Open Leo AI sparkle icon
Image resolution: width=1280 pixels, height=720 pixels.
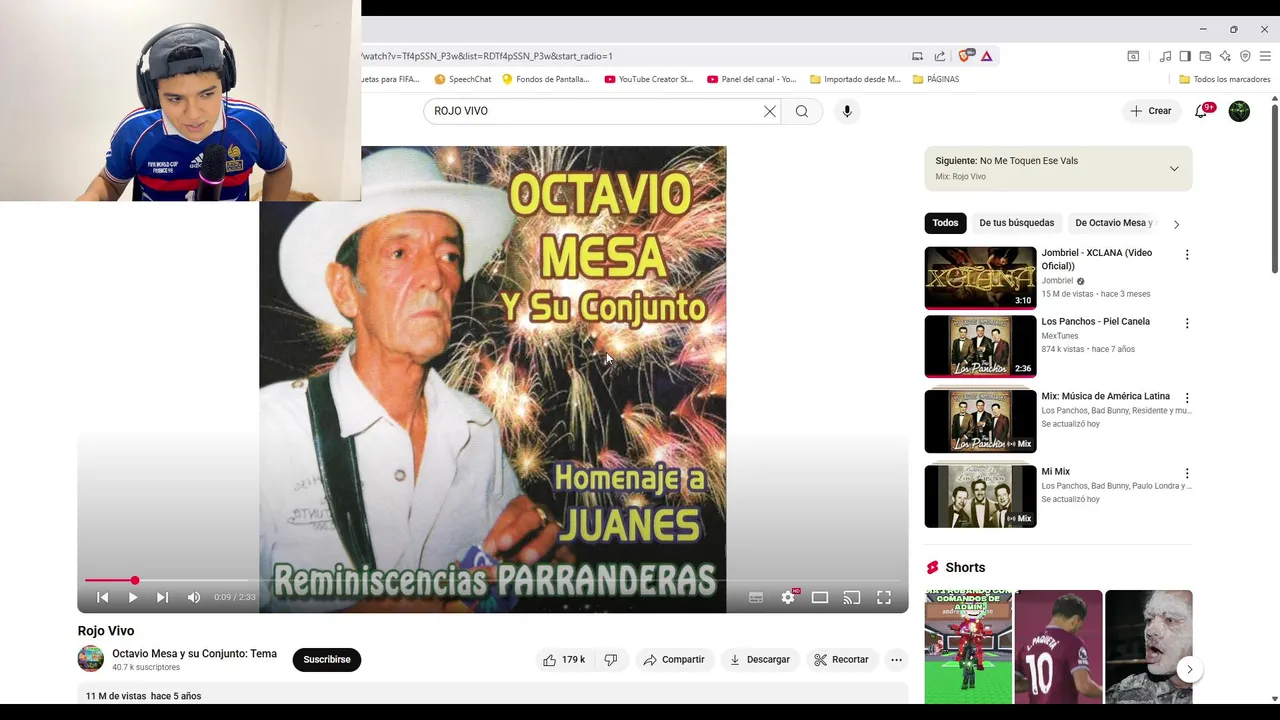pos(1225,56)
